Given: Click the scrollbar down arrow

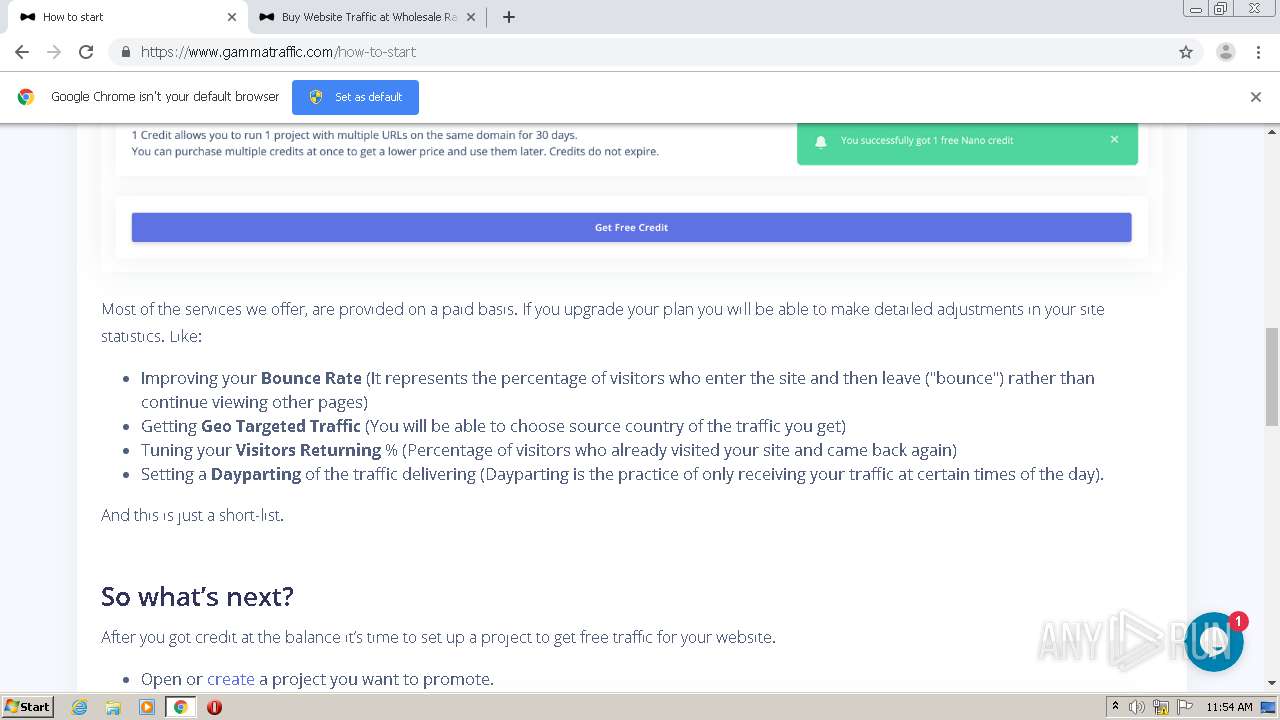Looking at the screenshot, I should (1272, 683).
